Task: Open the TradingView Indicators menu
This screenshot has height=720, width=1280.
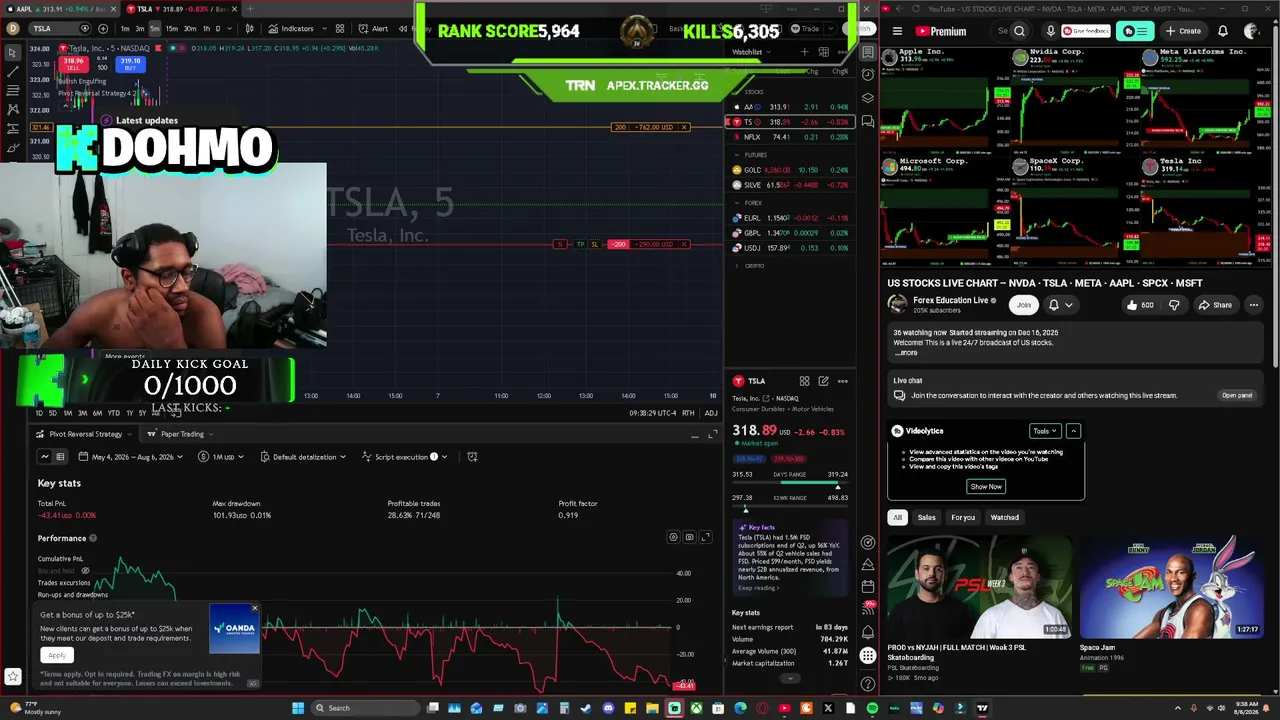Action: [x=291, y=28]
